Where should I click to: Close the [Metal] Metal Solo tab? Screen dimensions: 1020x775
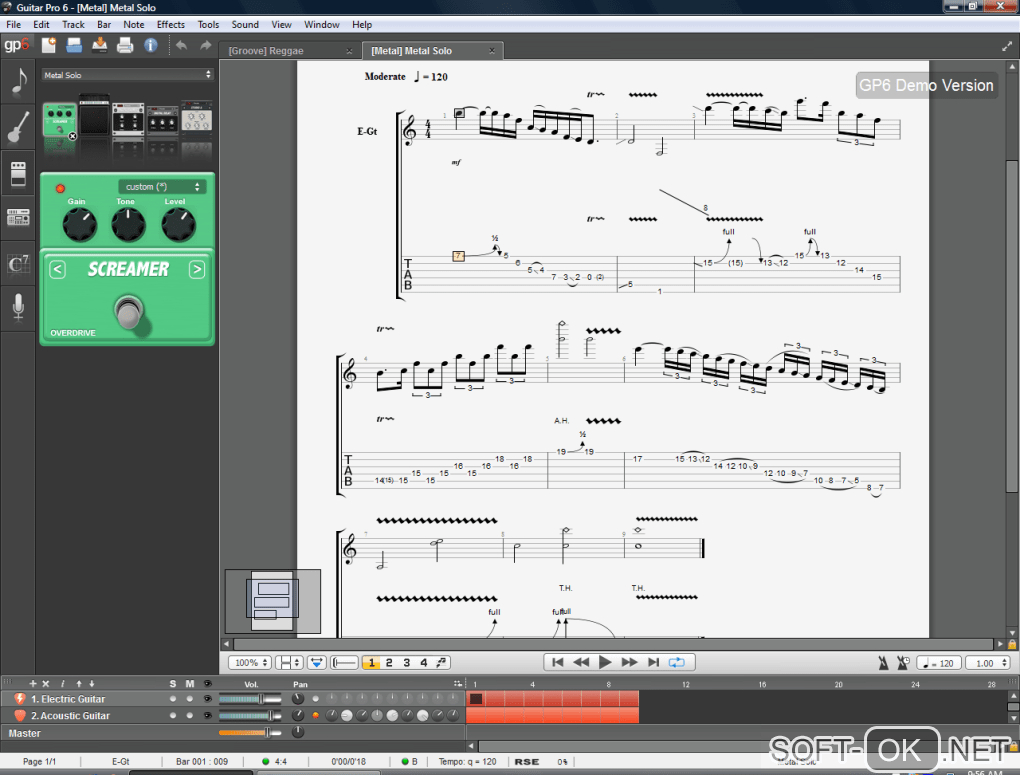point(492,51)
